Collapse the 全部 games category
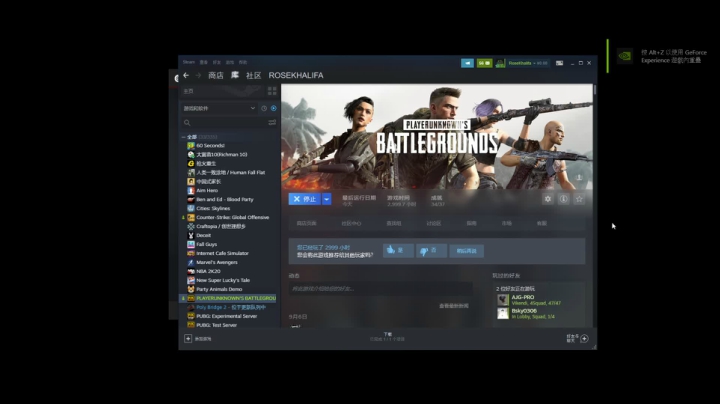The image size is (720, 404). coord(184,137)
